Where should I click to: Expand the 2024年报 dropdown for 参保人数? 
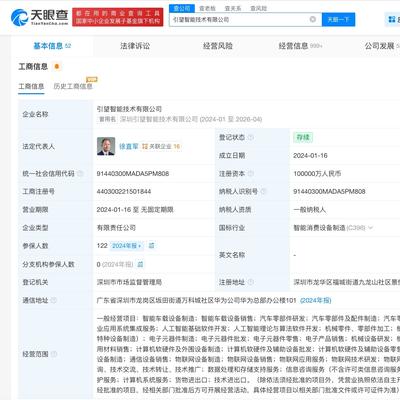coord(127,246)
